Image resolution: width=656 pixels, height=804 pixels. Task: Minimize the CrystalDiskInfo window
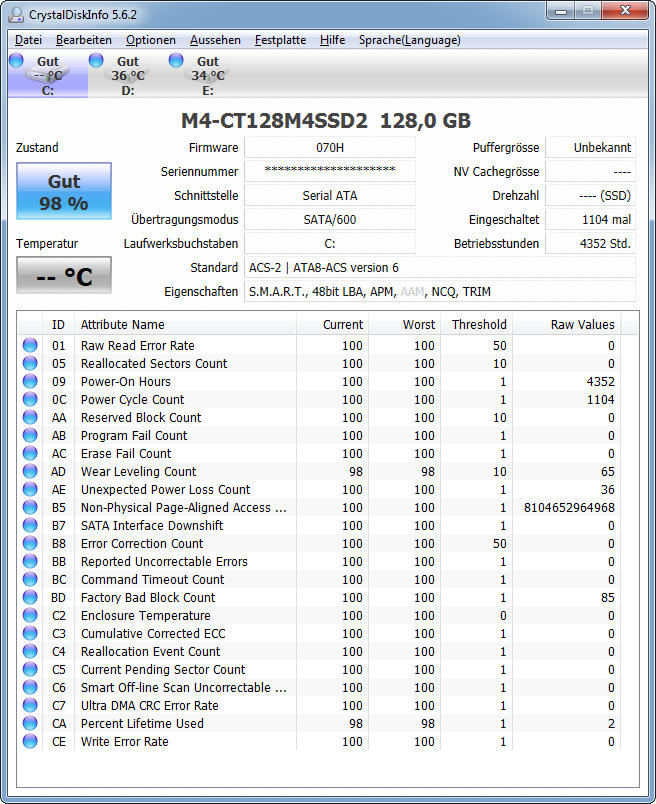[561, 11]
